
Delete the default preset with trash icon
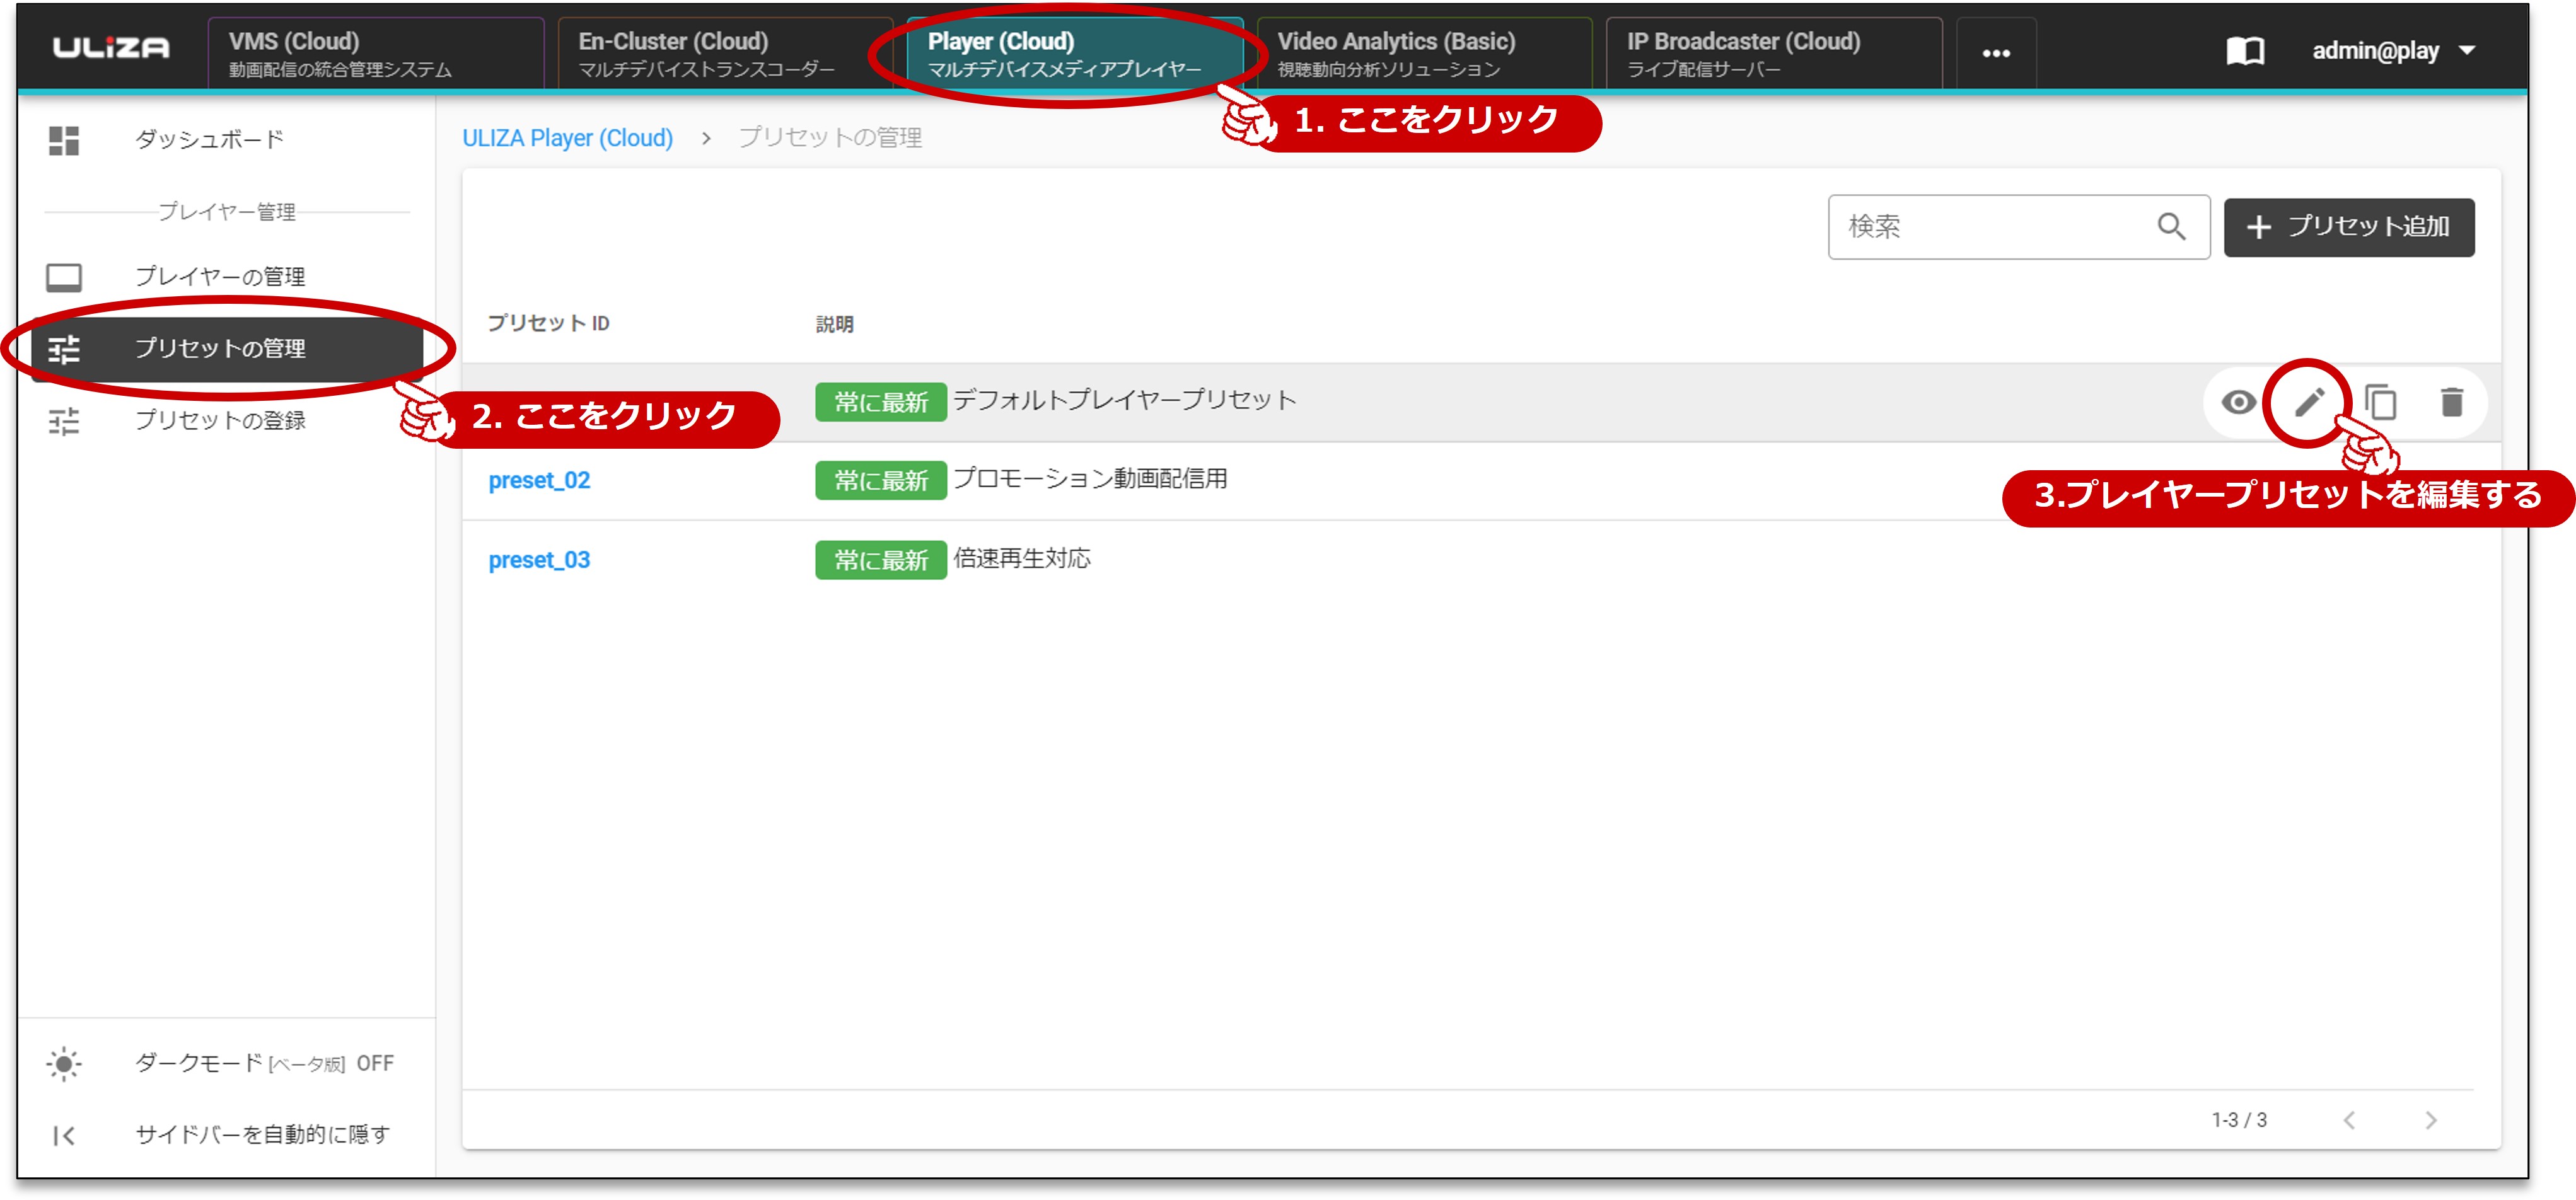click(2451, 402)
